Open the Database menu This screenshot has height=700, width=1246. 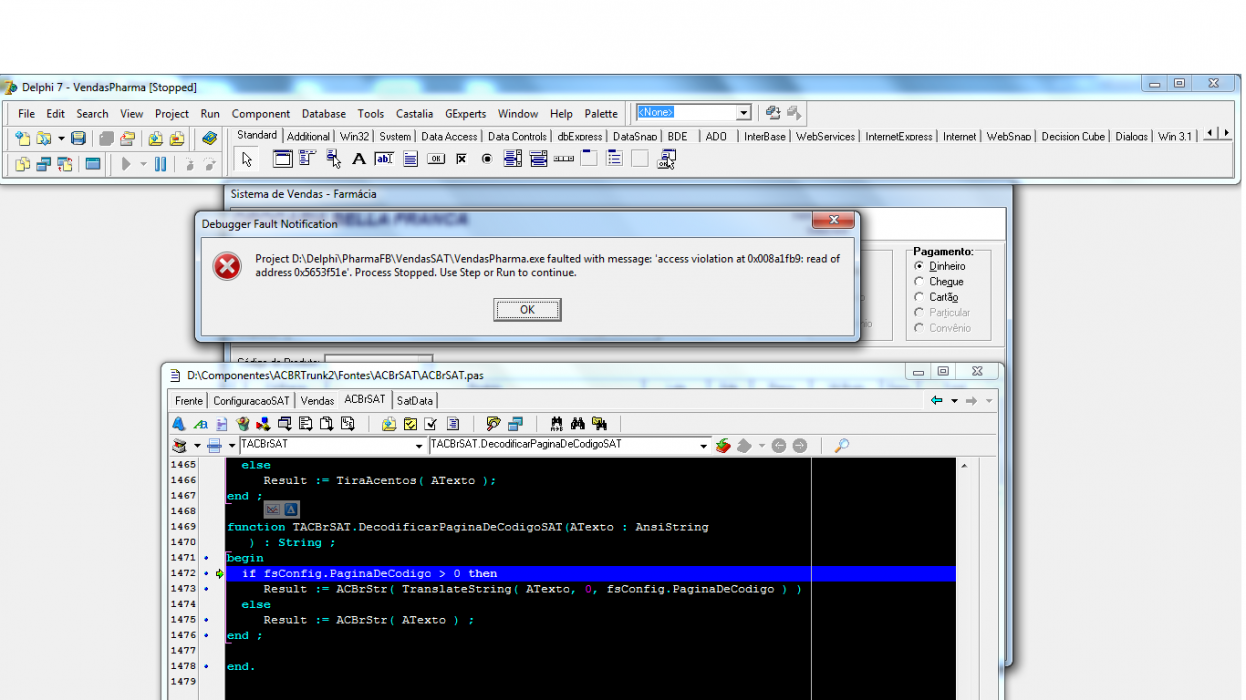click(324, 114)
